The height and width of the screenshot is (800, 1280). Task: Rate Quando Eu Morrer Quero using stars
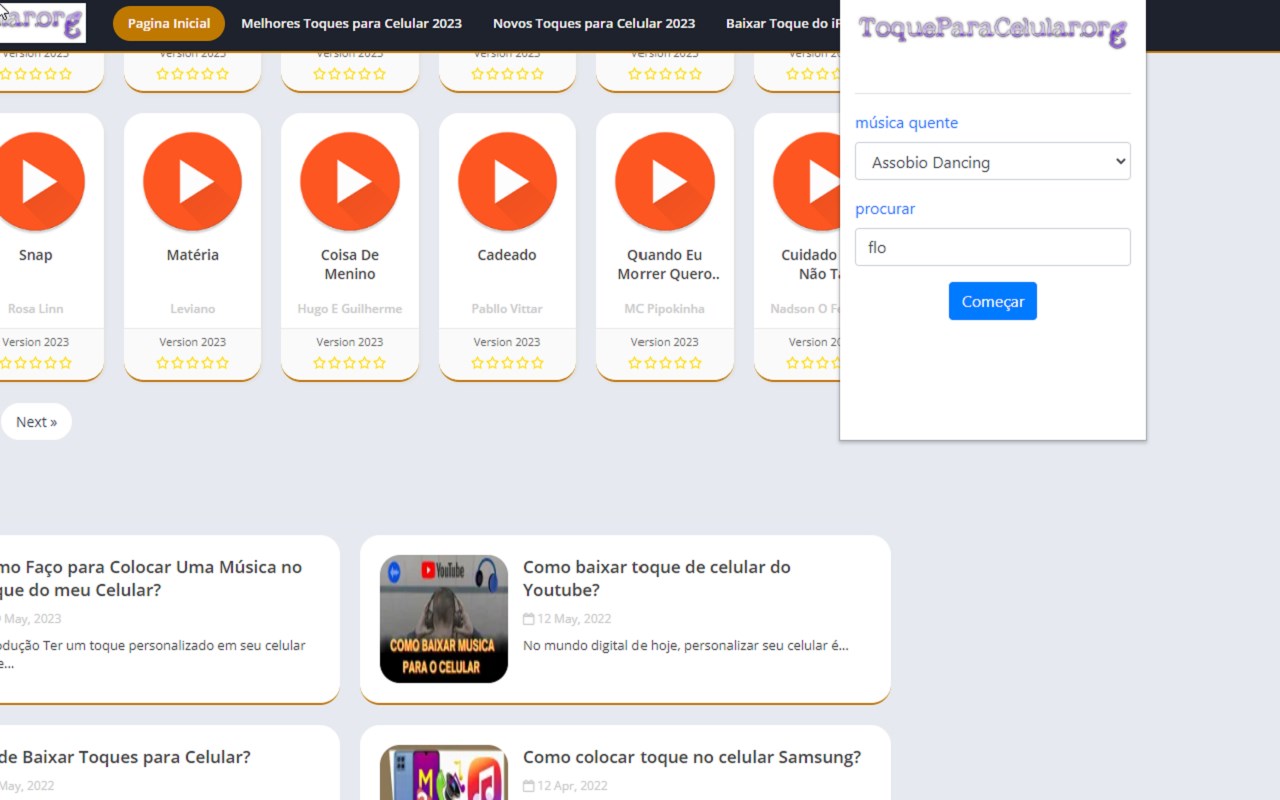click(x=665, y=363)
